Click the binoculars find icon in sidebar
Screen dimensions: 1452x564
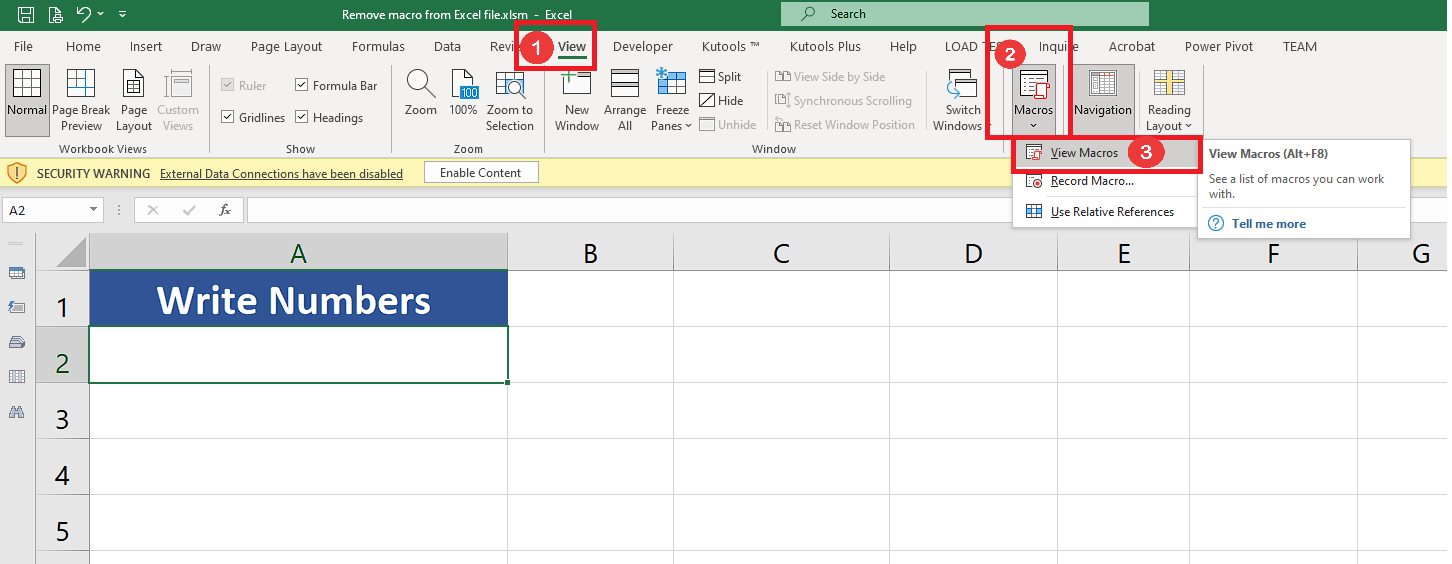(16, 411)
